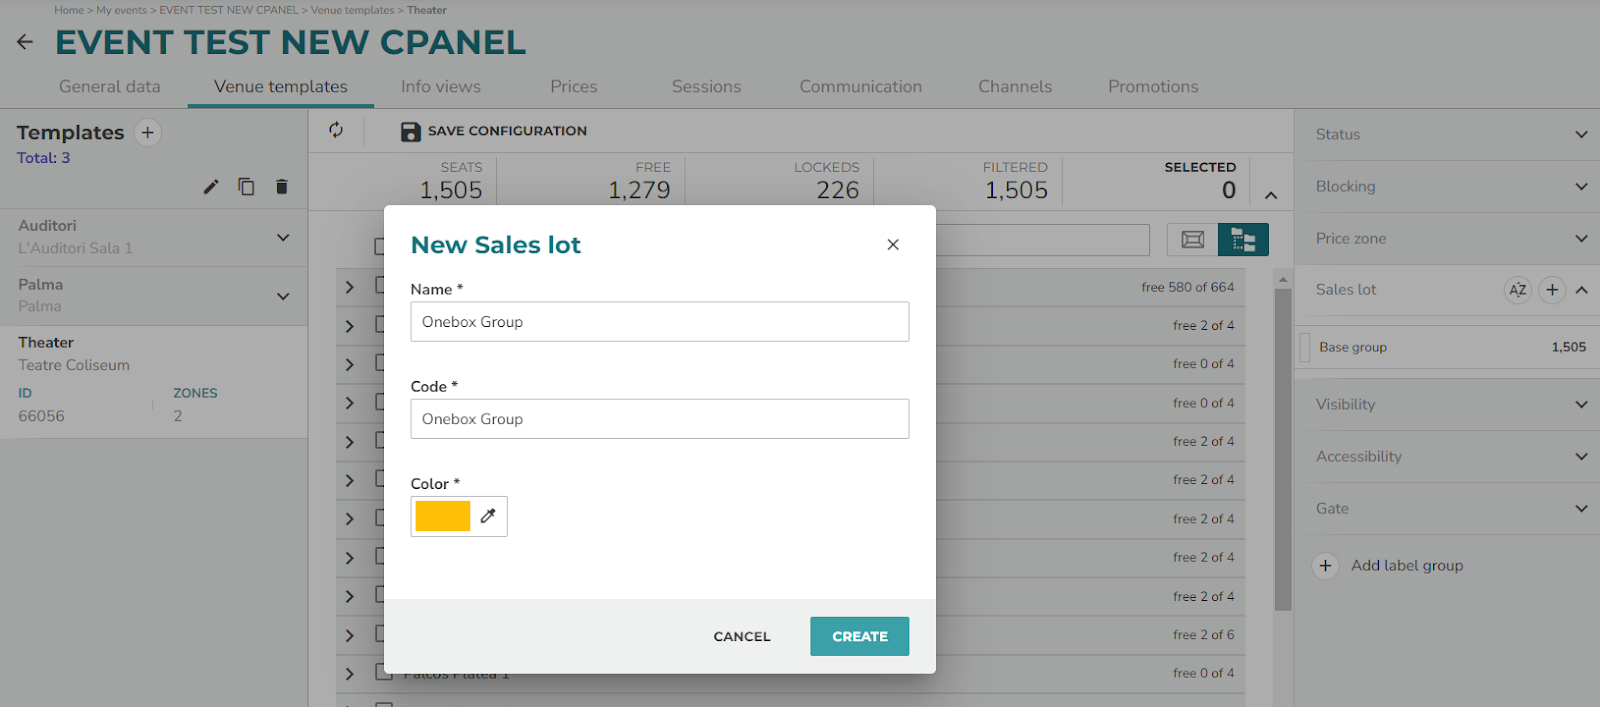Open the Channels tab
The height and width of the screenshot is (707, 1600).
tap(1015, 87)
